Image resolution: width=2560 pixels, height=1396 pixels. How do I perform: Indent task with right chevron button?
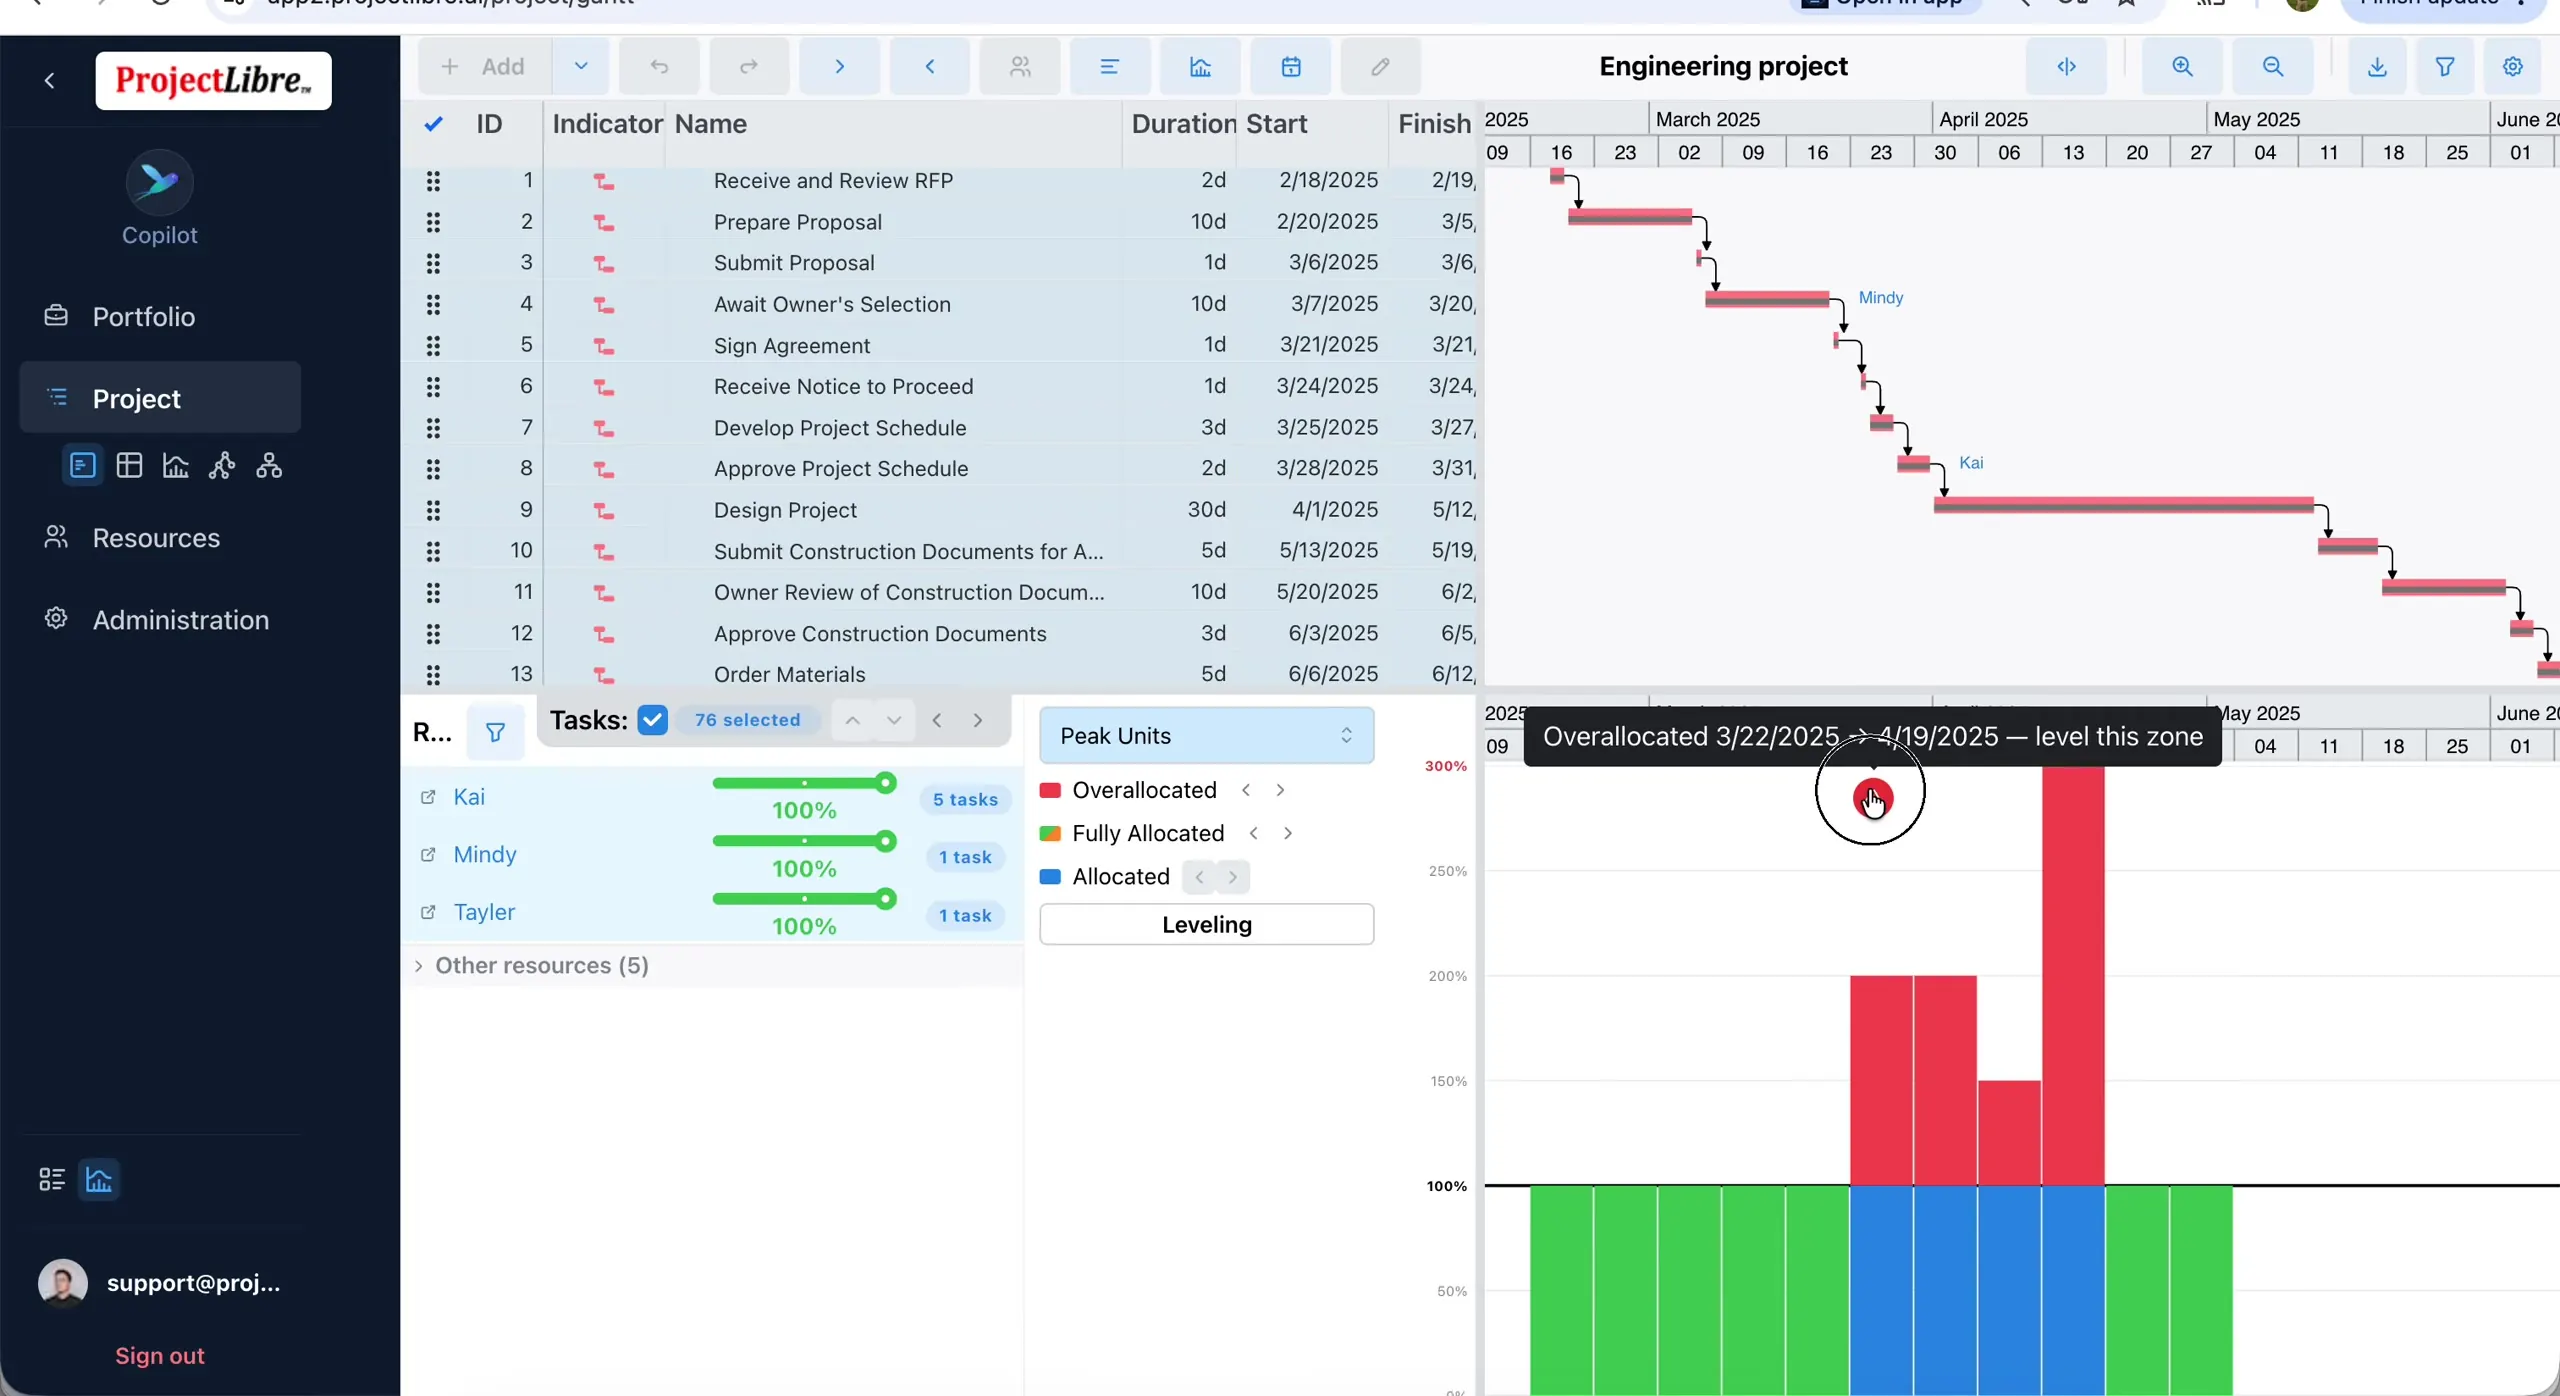(839, 66)
